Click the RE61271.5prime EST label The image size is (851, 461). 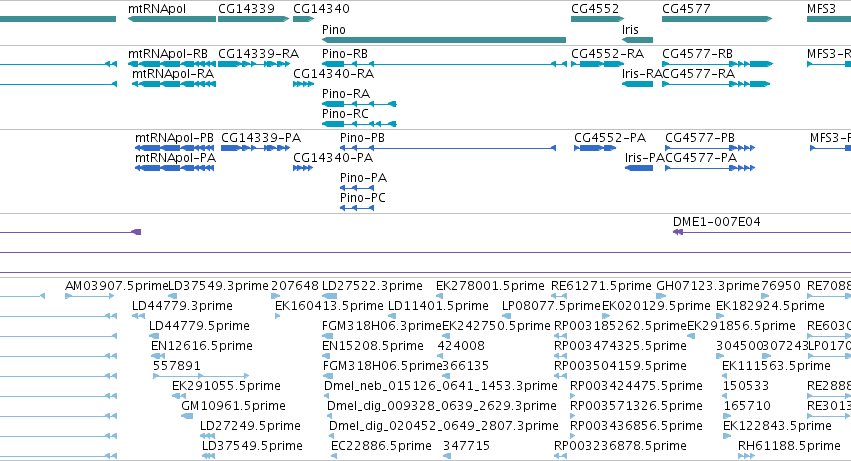601,286
